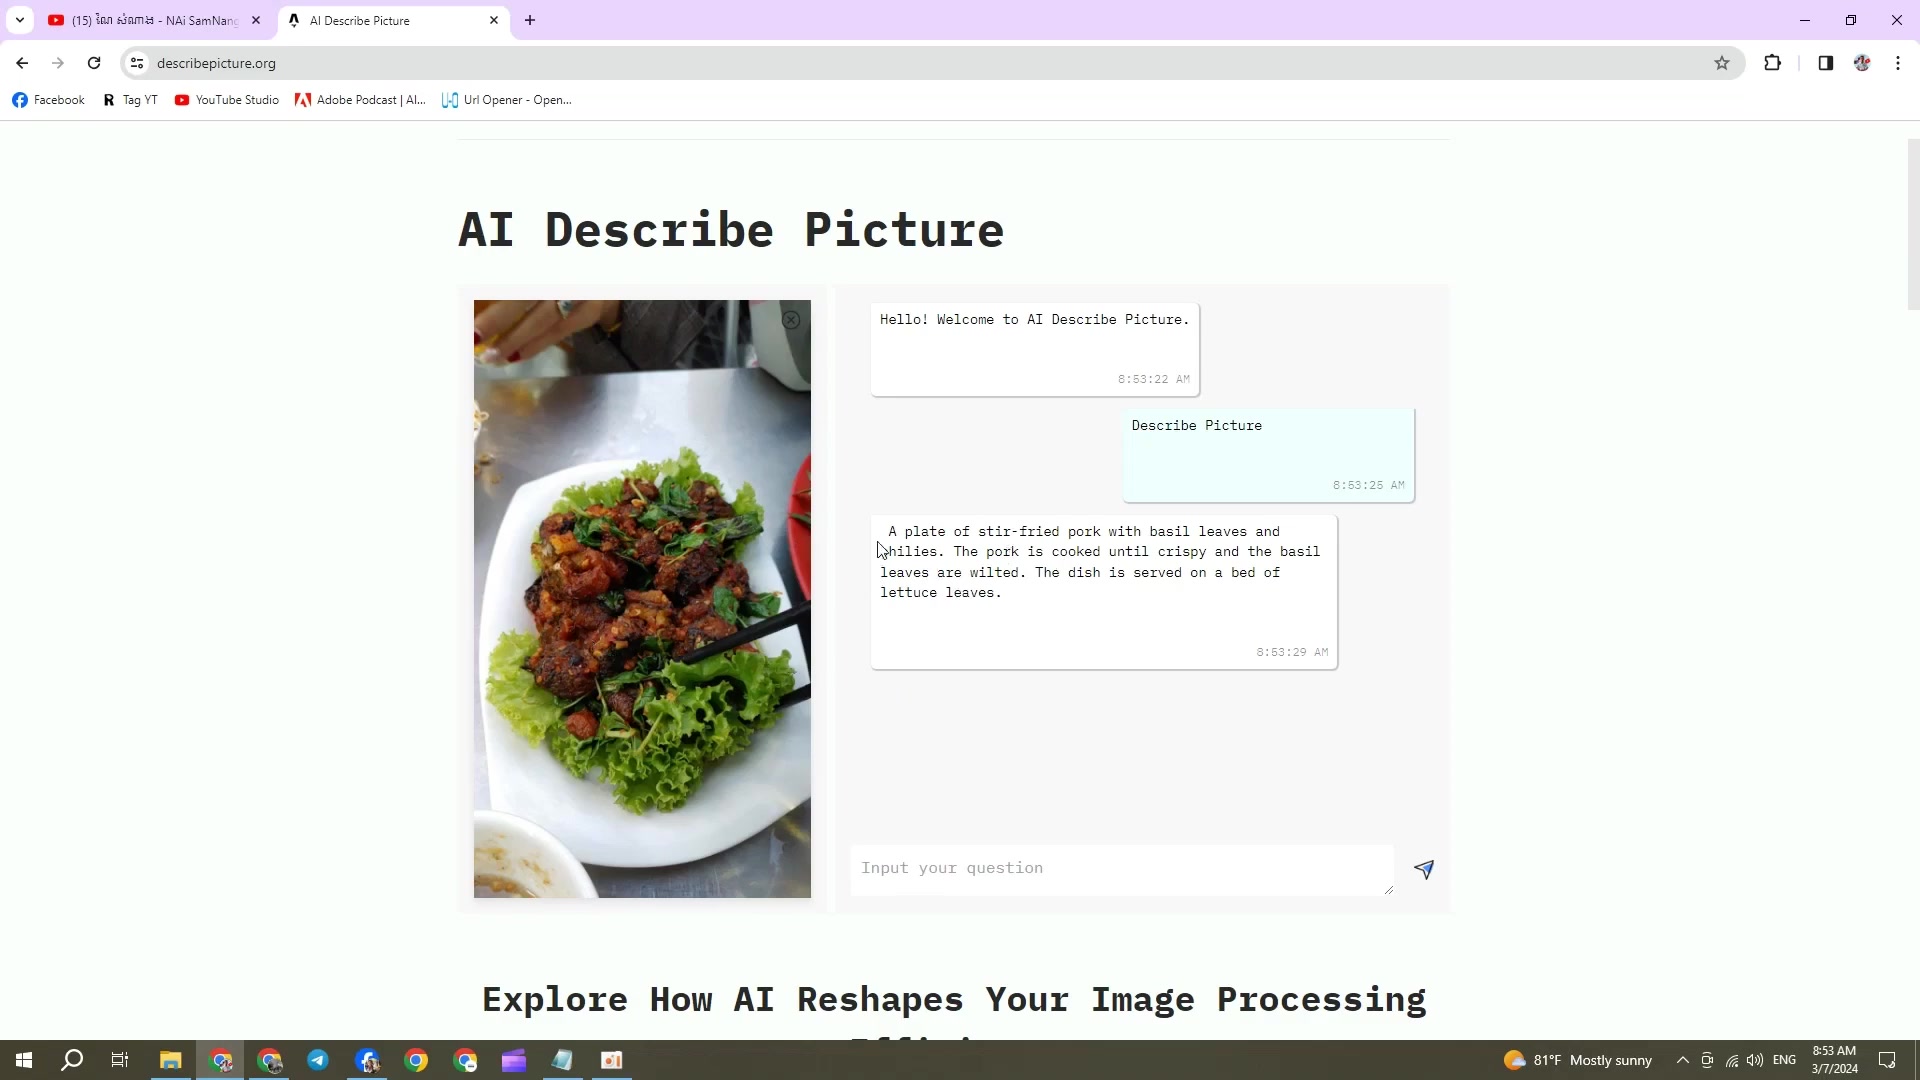Screen dimensions: 1920x1080
Task: Toggle the browser side panel icon
Action: pyautogui.click(x=1825, y=63)
